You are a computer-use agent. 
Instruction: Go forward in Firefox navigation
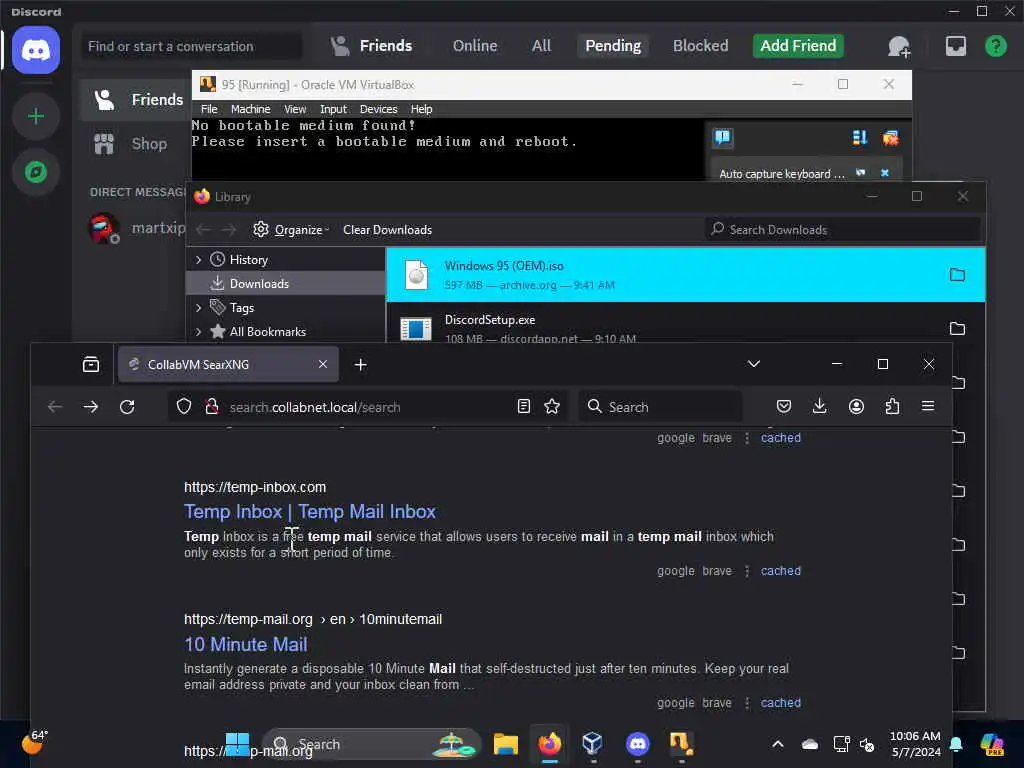pyautogui.click(x=91, y=407)
